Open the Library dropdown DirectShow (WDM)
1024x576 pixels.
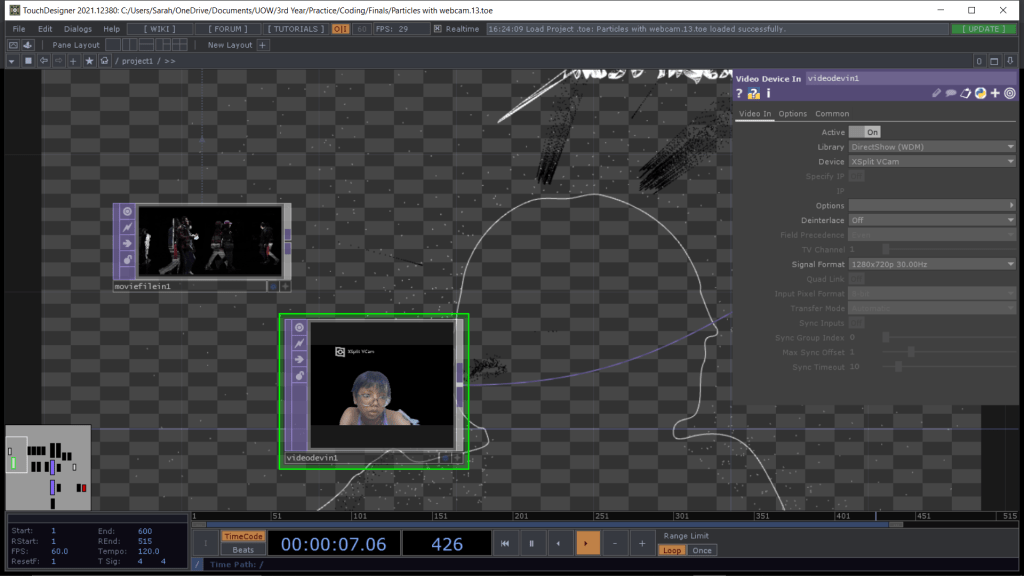pyautogui.click(x=932, y=147)
